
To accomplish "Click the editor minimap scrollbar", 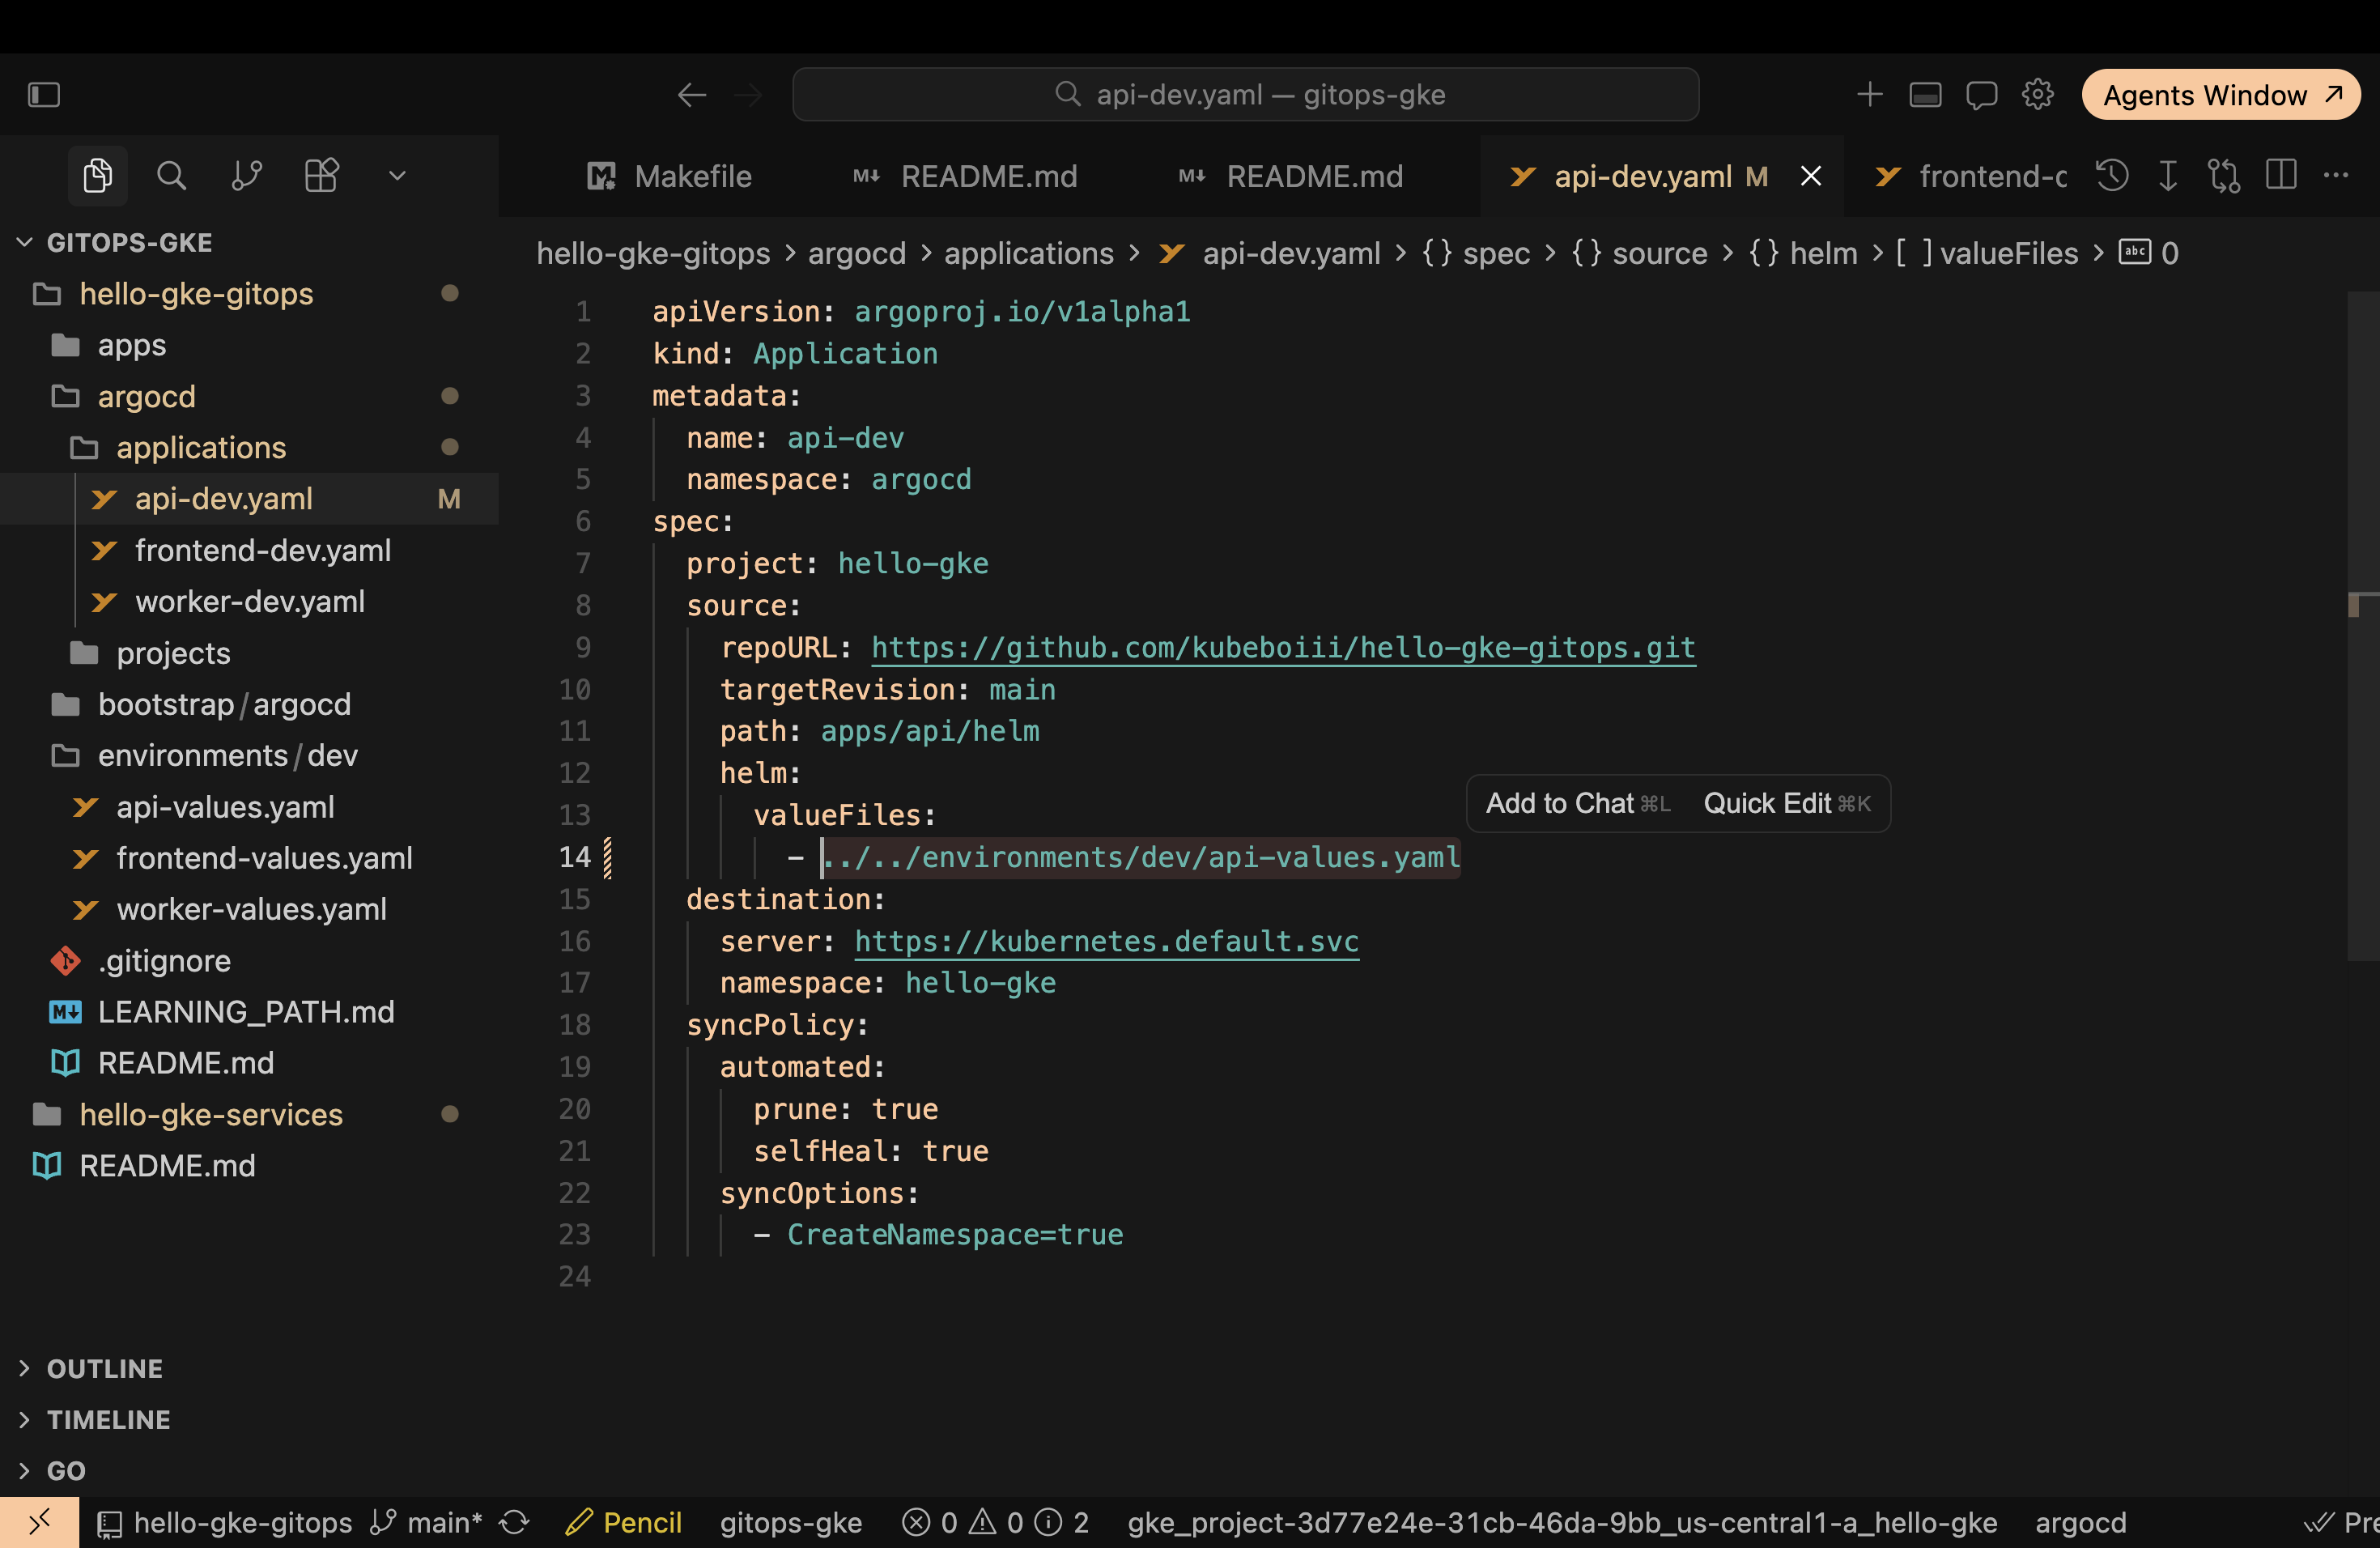I will 2363,625.
